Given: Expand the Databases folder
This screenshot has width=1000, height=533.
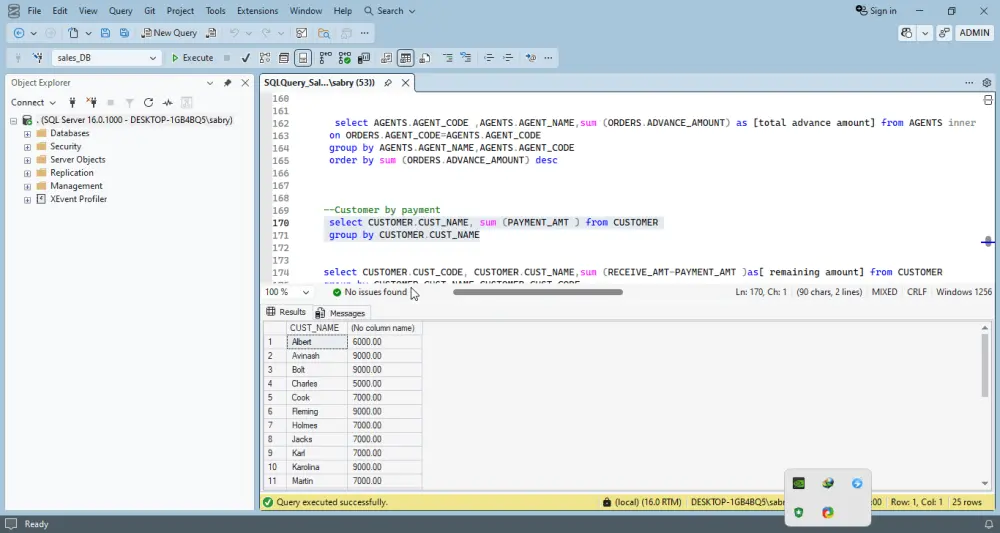Looking at the screenshot, I should (27, 134).
